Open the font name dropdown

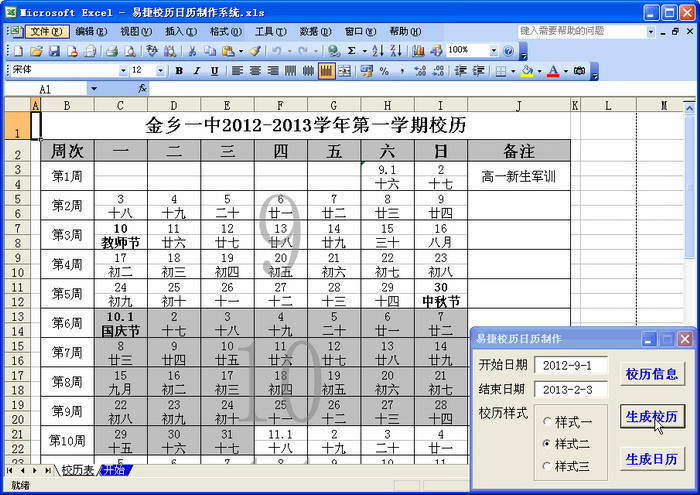[x=123, y=71]
